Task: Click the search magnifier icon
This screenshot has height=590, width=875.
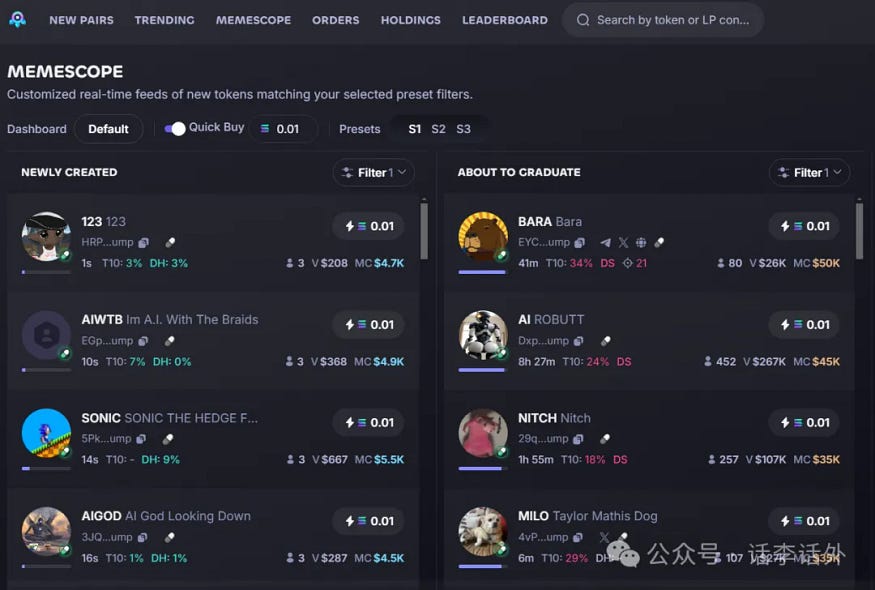Action: (583, 20)
